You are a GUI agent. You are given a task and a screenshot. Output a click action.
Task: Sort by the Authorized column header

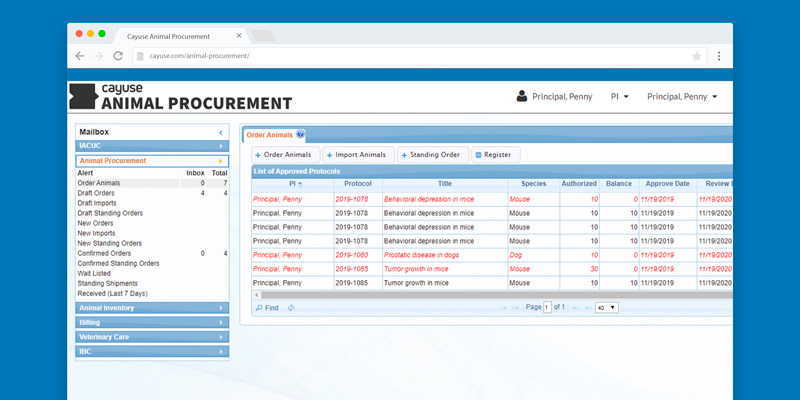coord(579,184)
